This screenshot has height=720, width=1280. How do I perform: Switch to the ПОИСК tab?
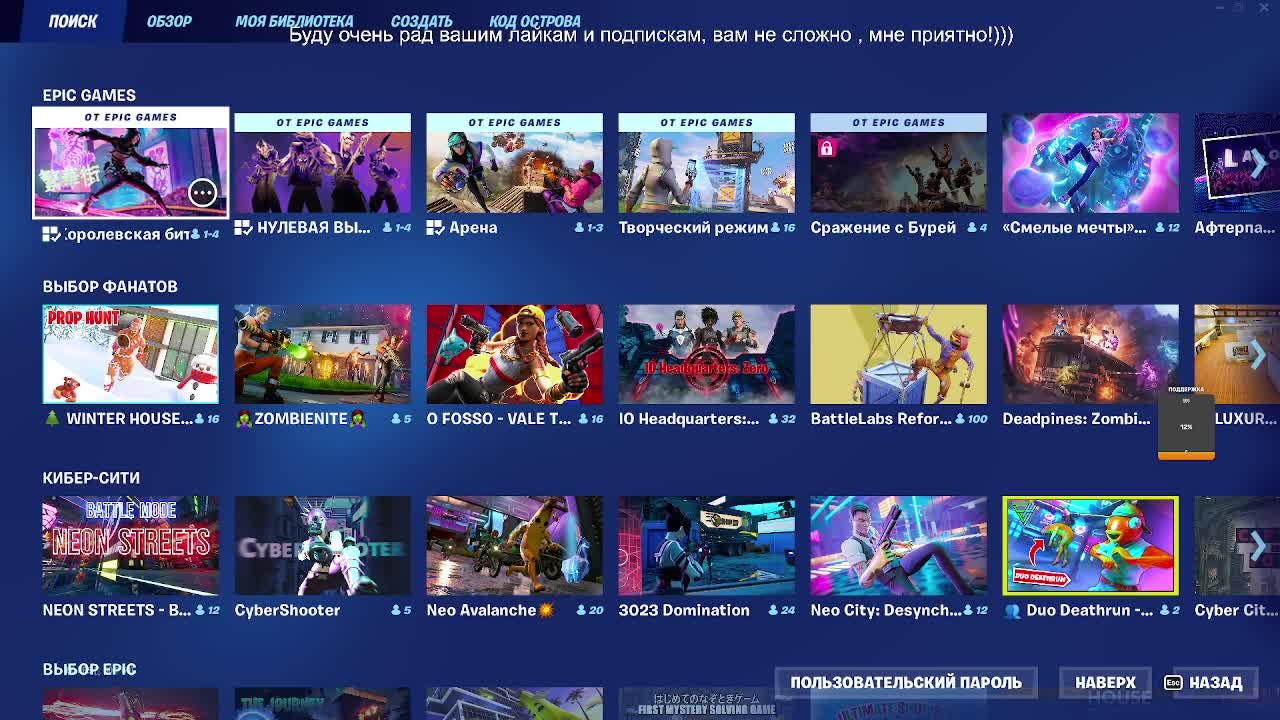(73, 21)
